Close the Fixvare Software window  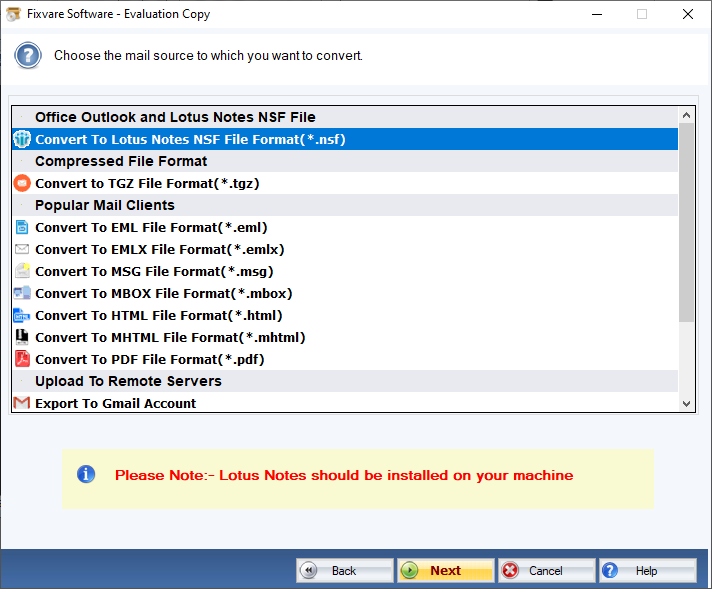click(x=688, y=14)
